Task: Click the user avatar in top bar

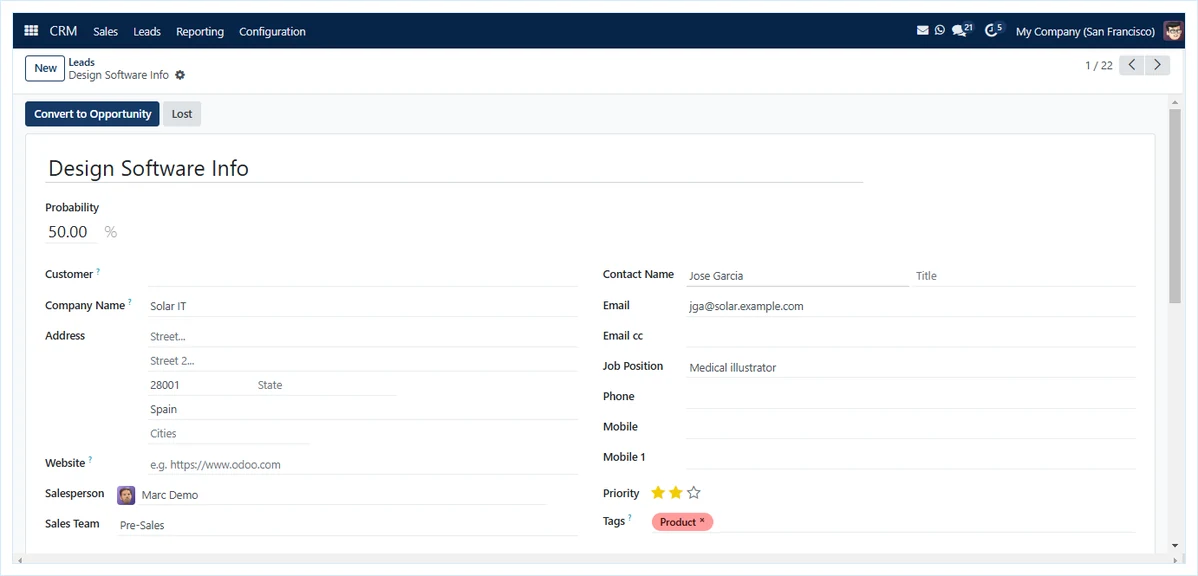Action: [x=1173, y=31]
